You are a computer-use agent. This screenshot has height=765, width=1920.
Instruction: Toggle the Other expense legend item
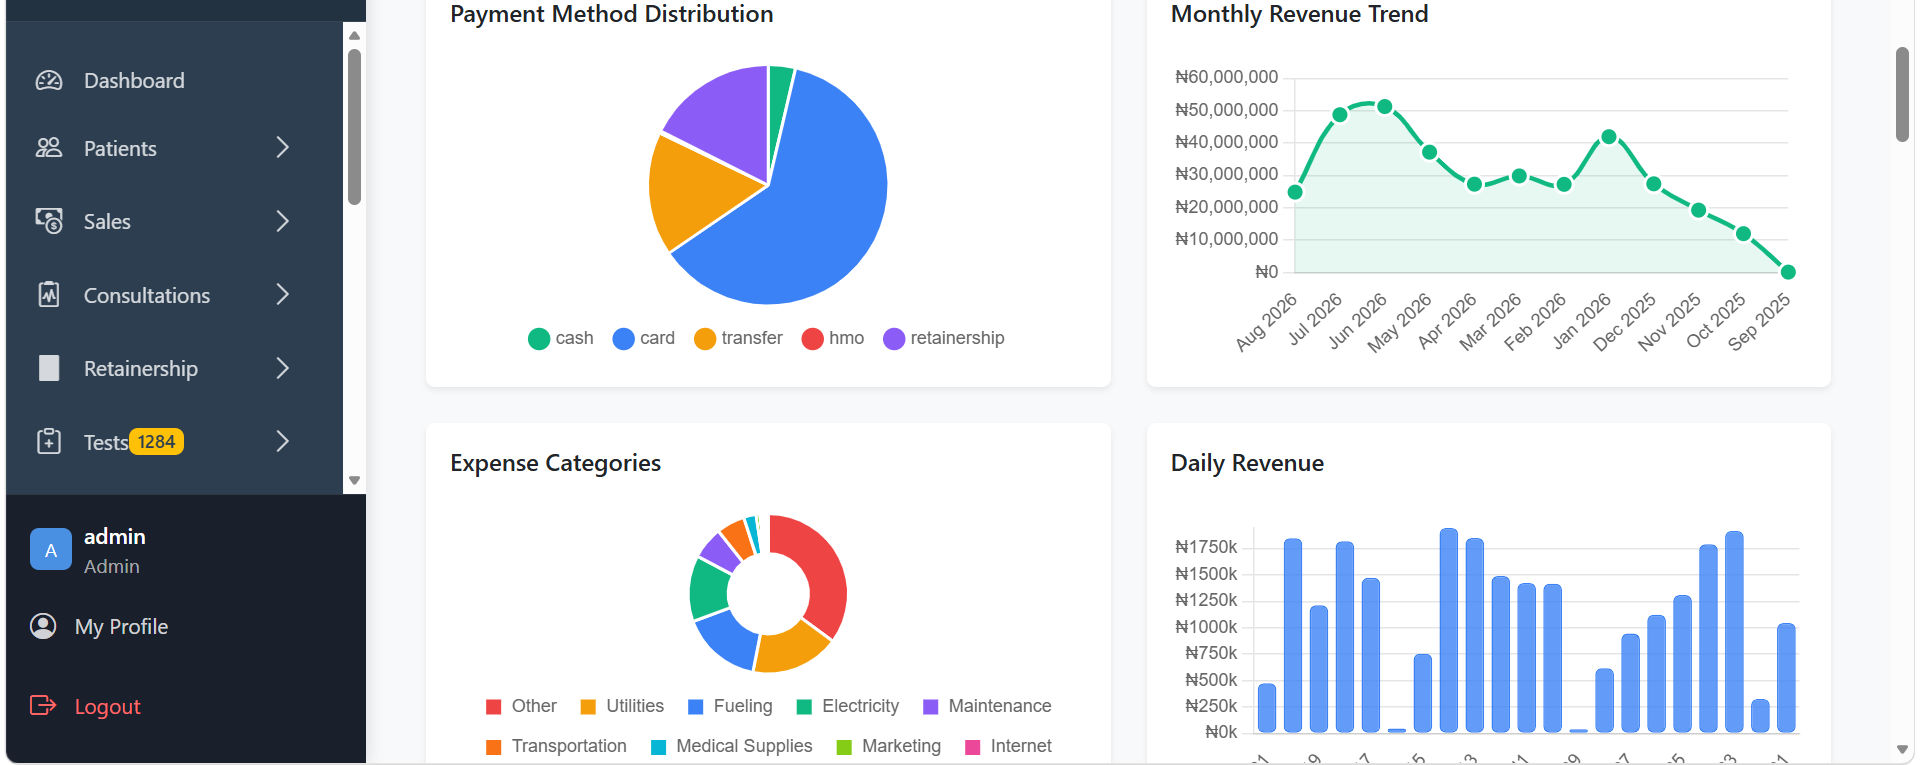click(521, 706)
